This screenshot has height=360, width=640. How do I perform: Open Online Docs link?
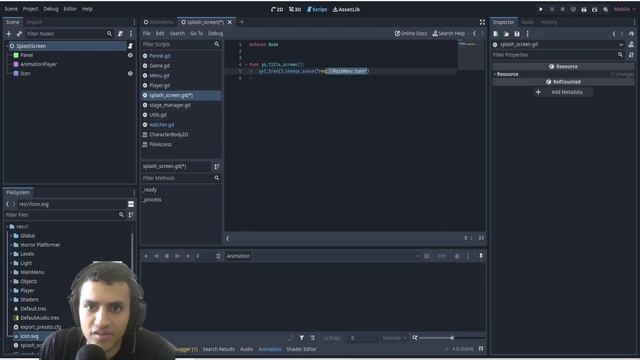click(x=411, y=33)
